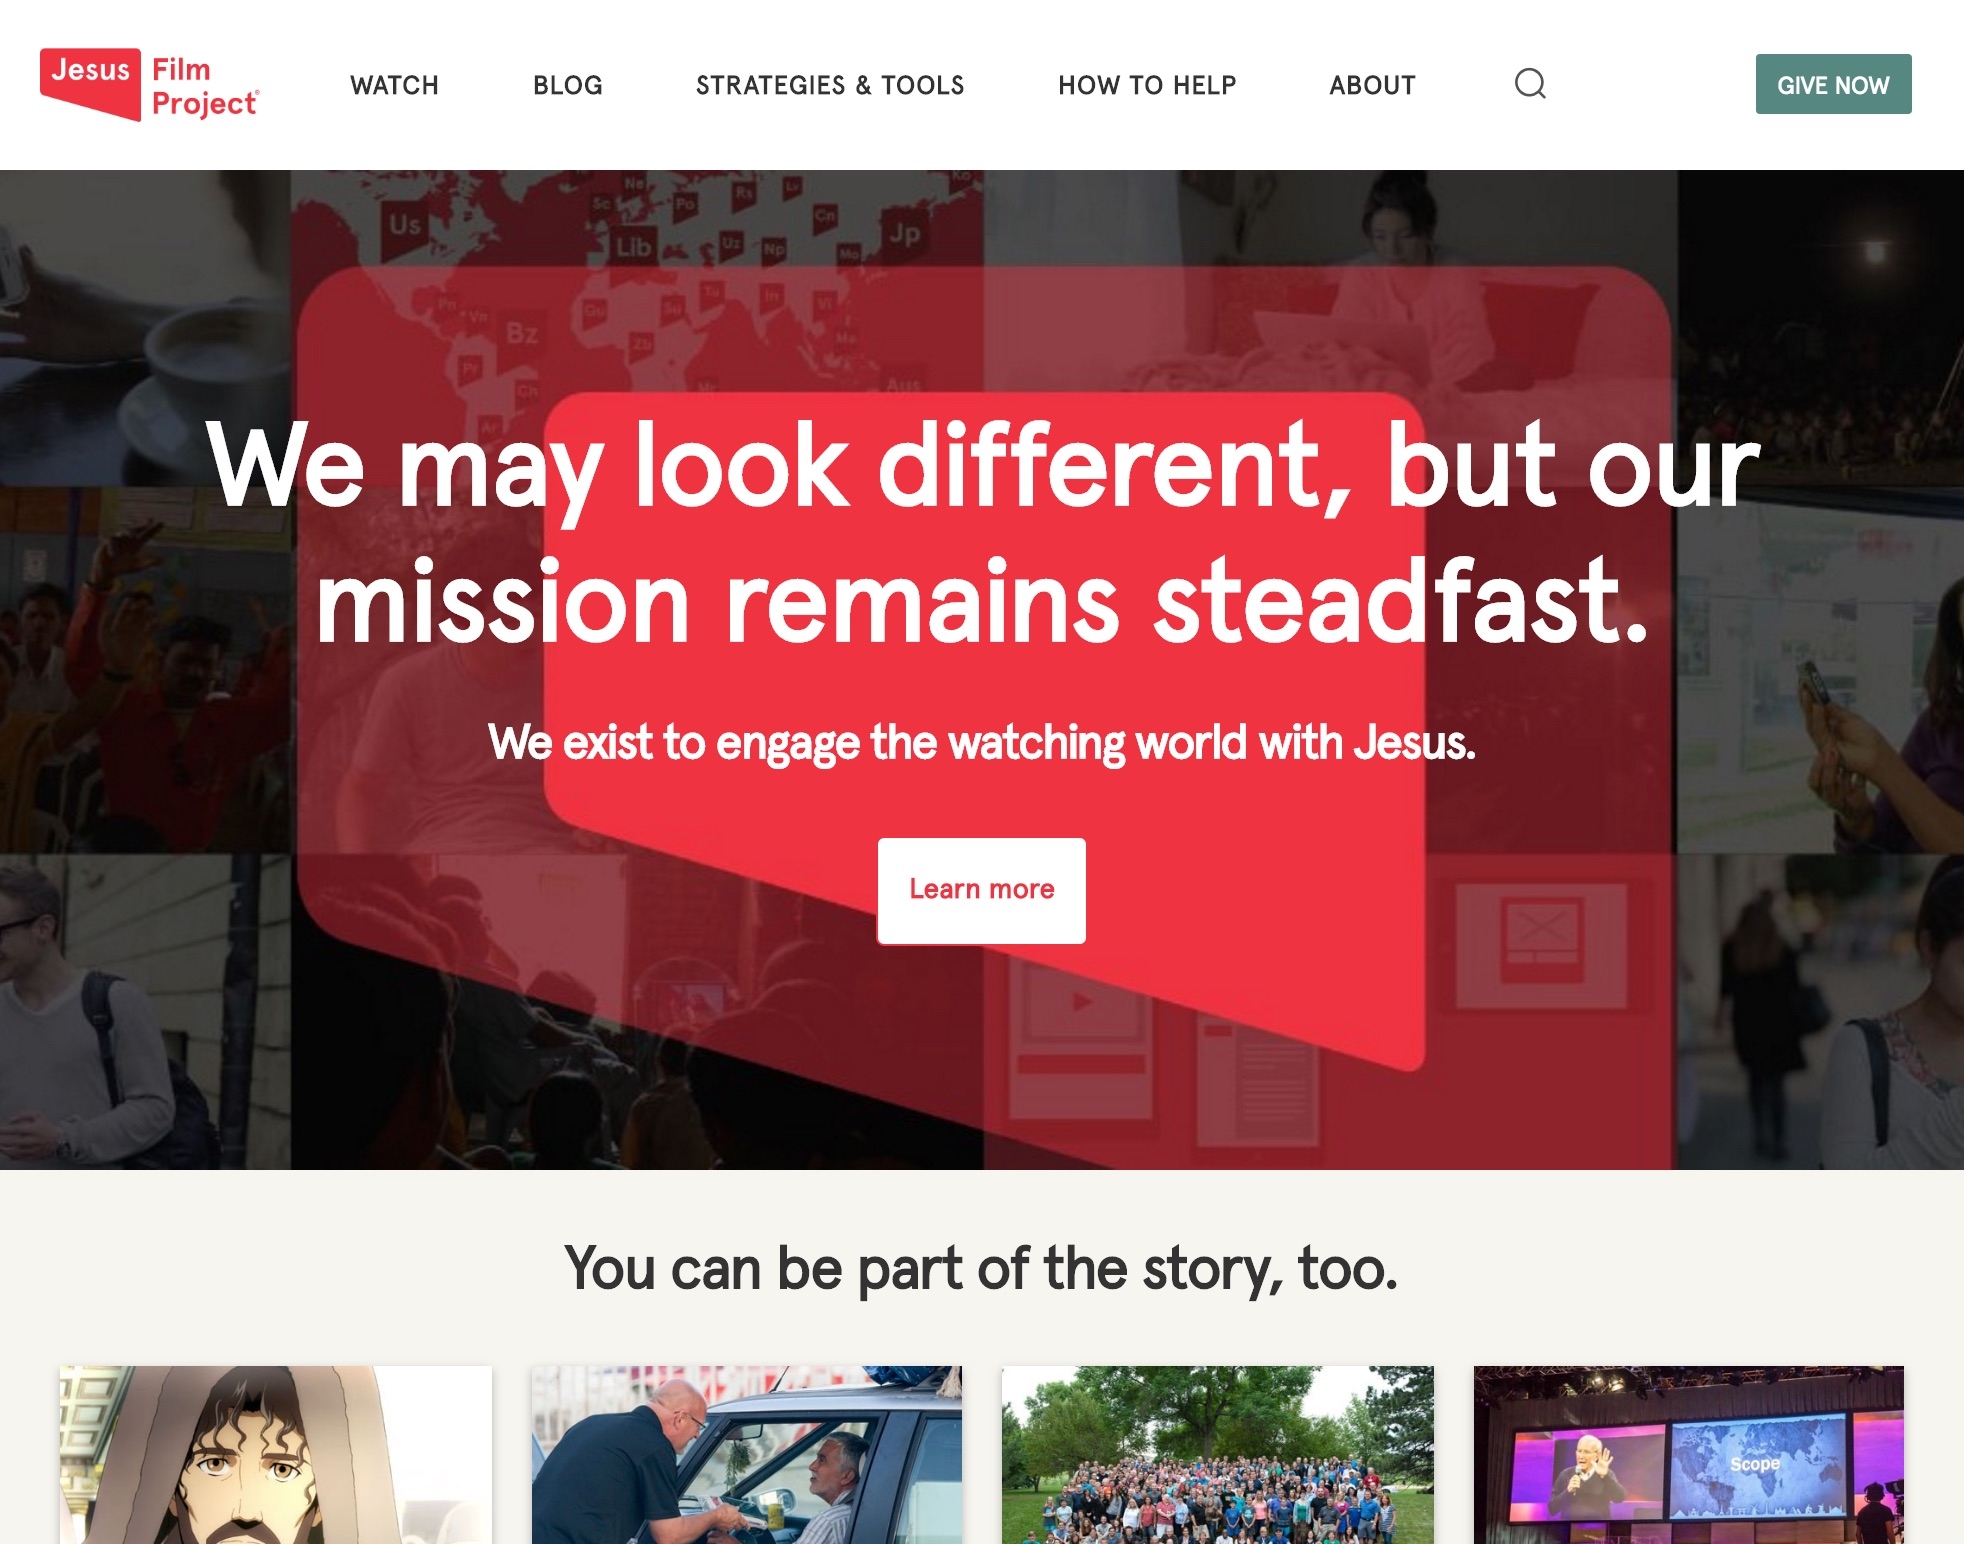
Task: Go to the BLOG menu item
Action: pyautogui.click(x=568, y=85)
